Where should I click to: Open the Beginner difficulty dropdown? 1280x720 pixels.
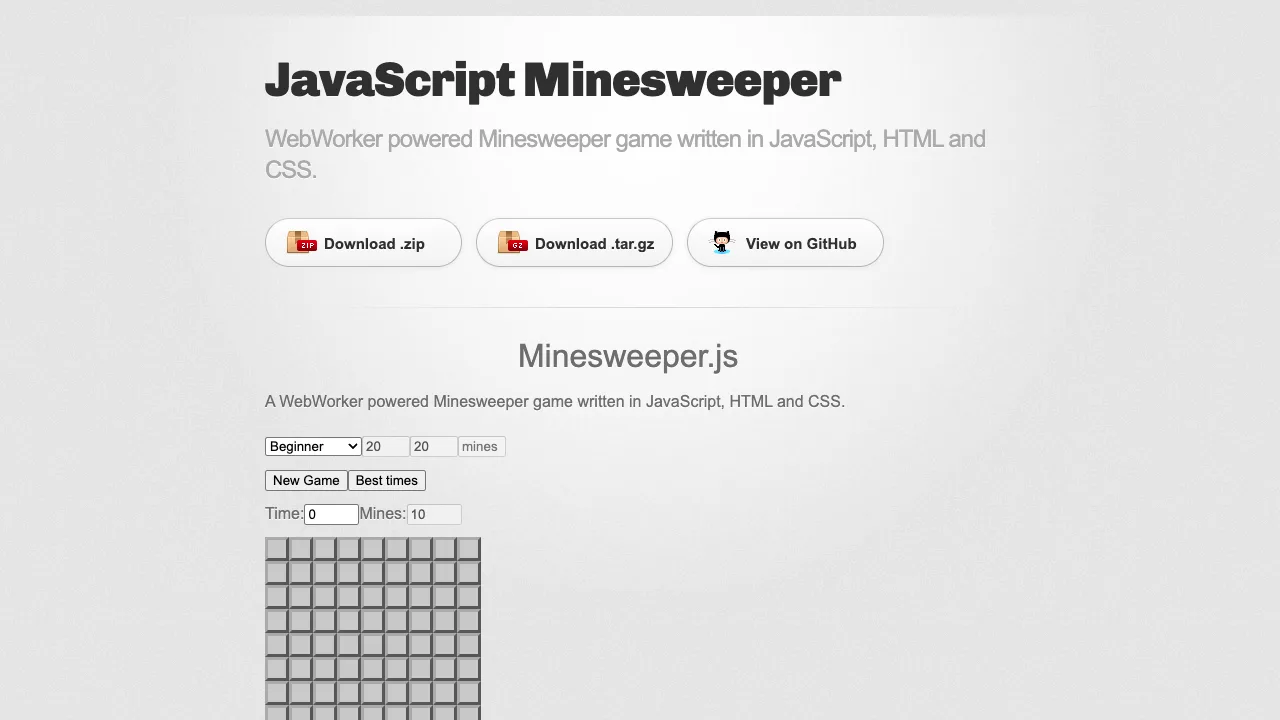(x=313, y=446)
